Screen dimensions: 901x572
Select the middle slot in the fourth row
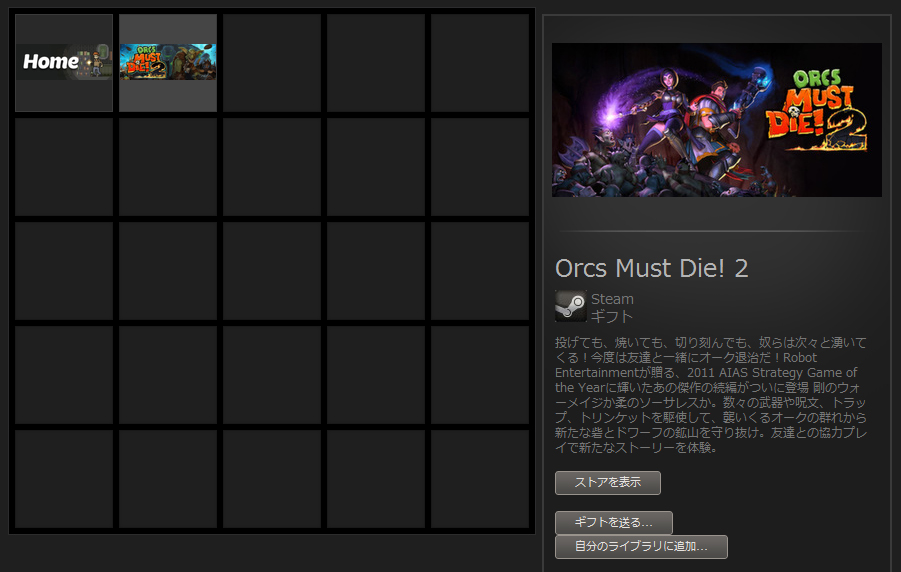(272, 375)
